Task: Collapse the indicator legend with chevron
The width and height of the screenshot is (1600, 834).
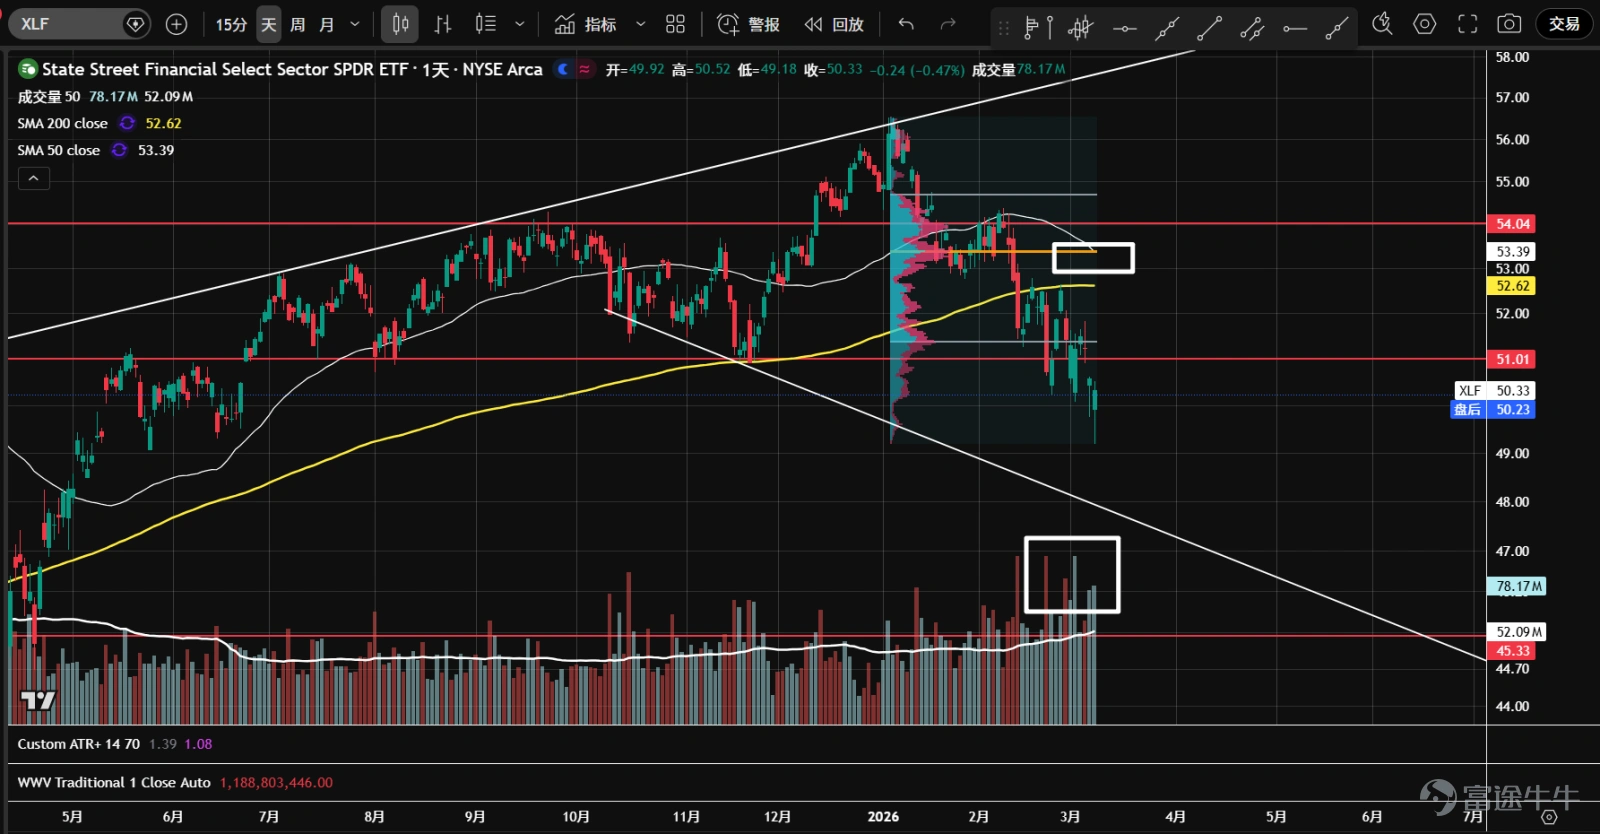Action: 33,178
